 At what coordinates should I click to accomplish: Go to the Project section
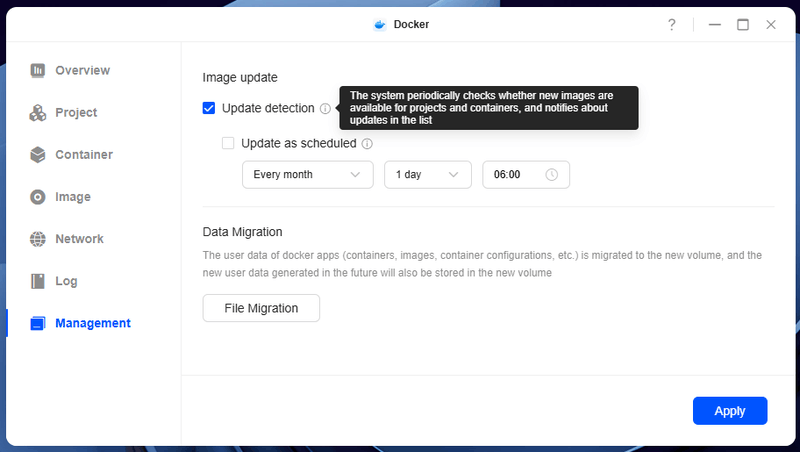pos(76,113)
